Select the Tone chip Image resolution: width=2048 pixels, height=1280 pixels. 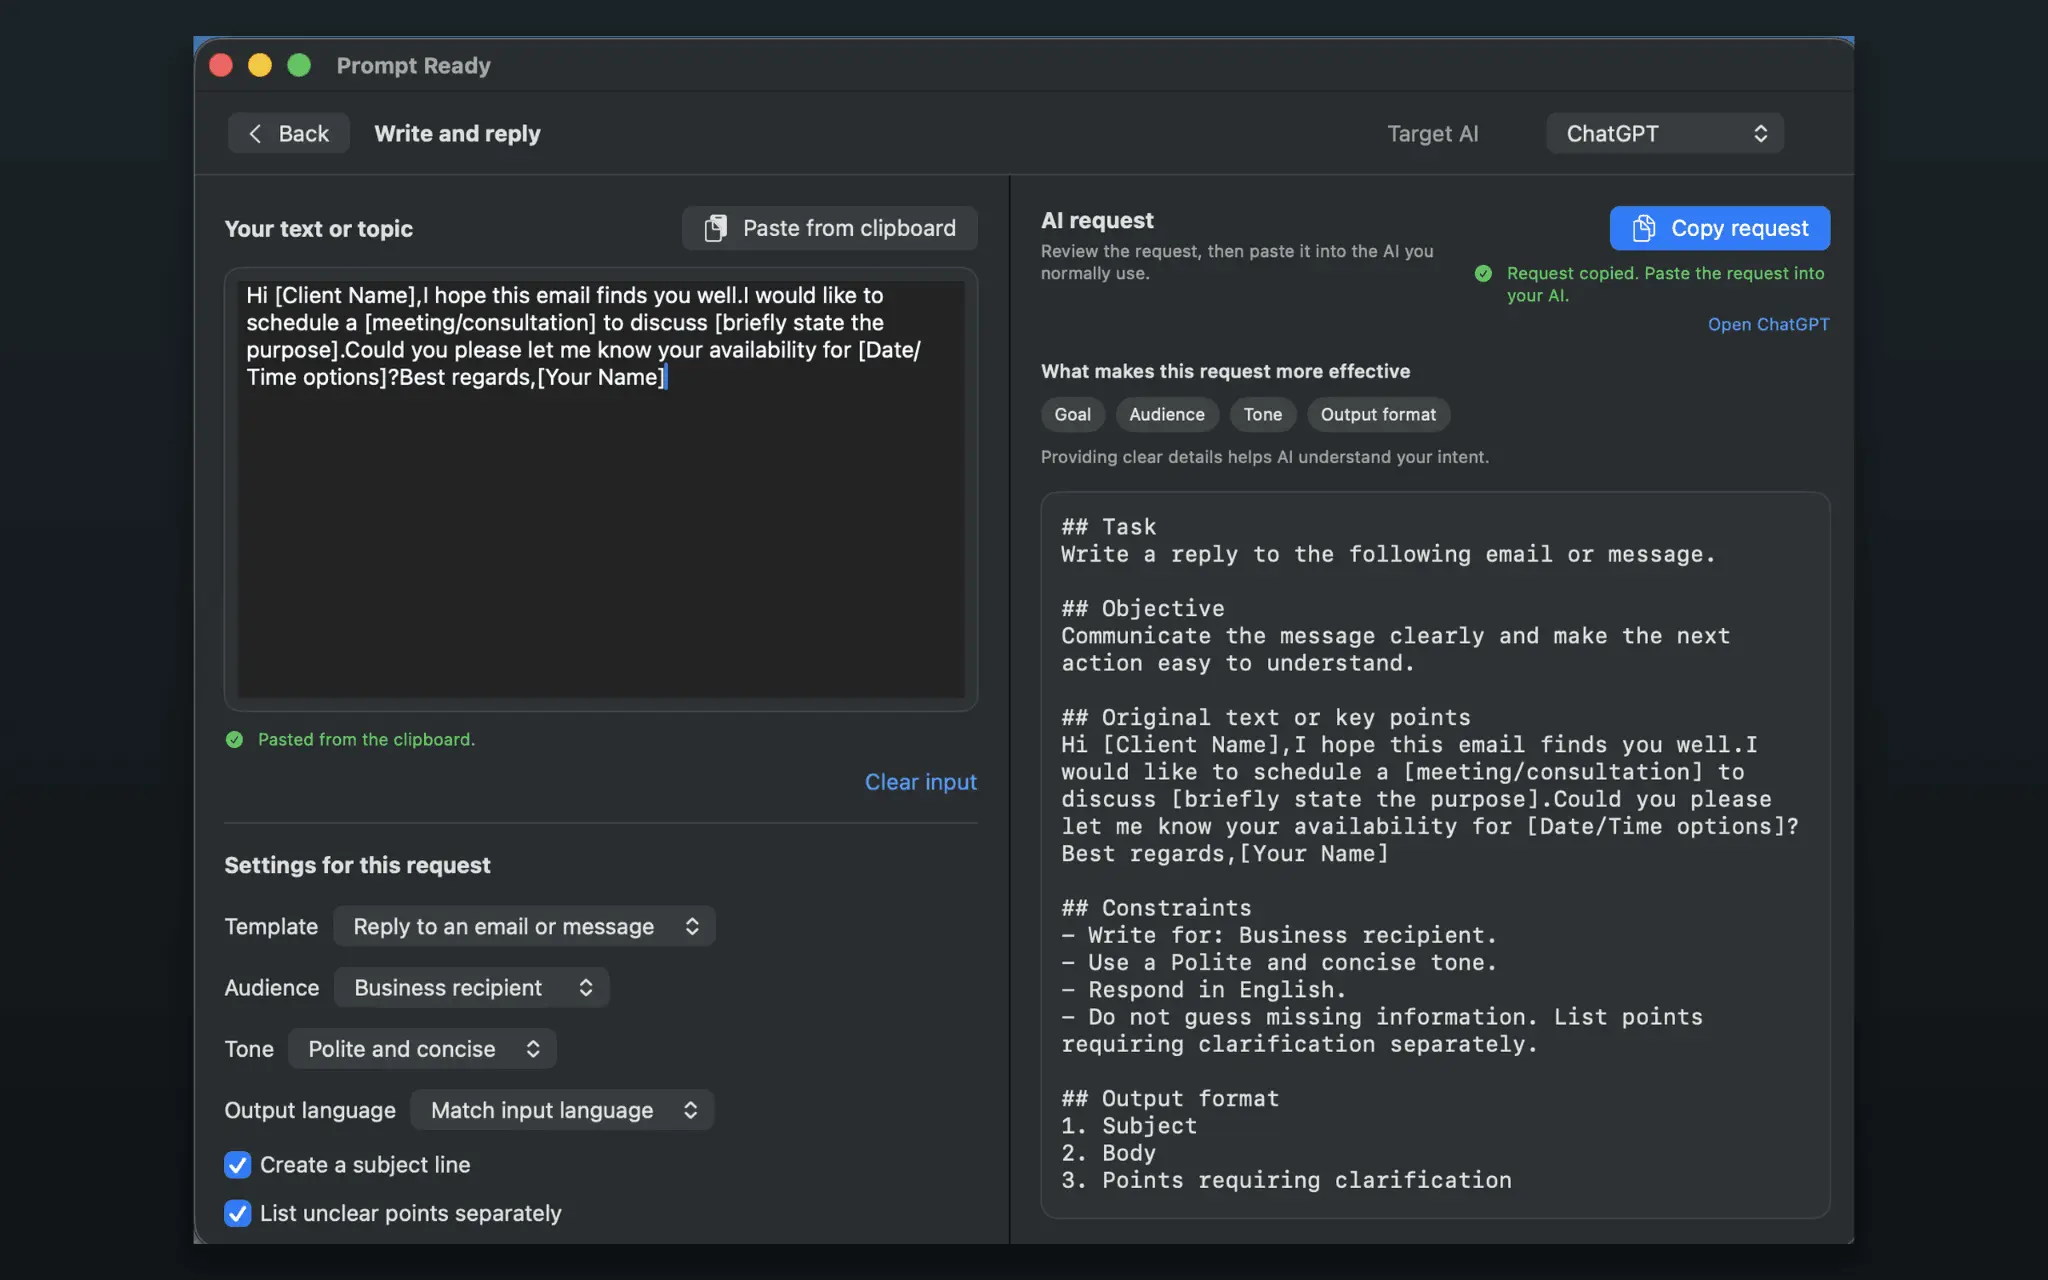click(1262, 414)
